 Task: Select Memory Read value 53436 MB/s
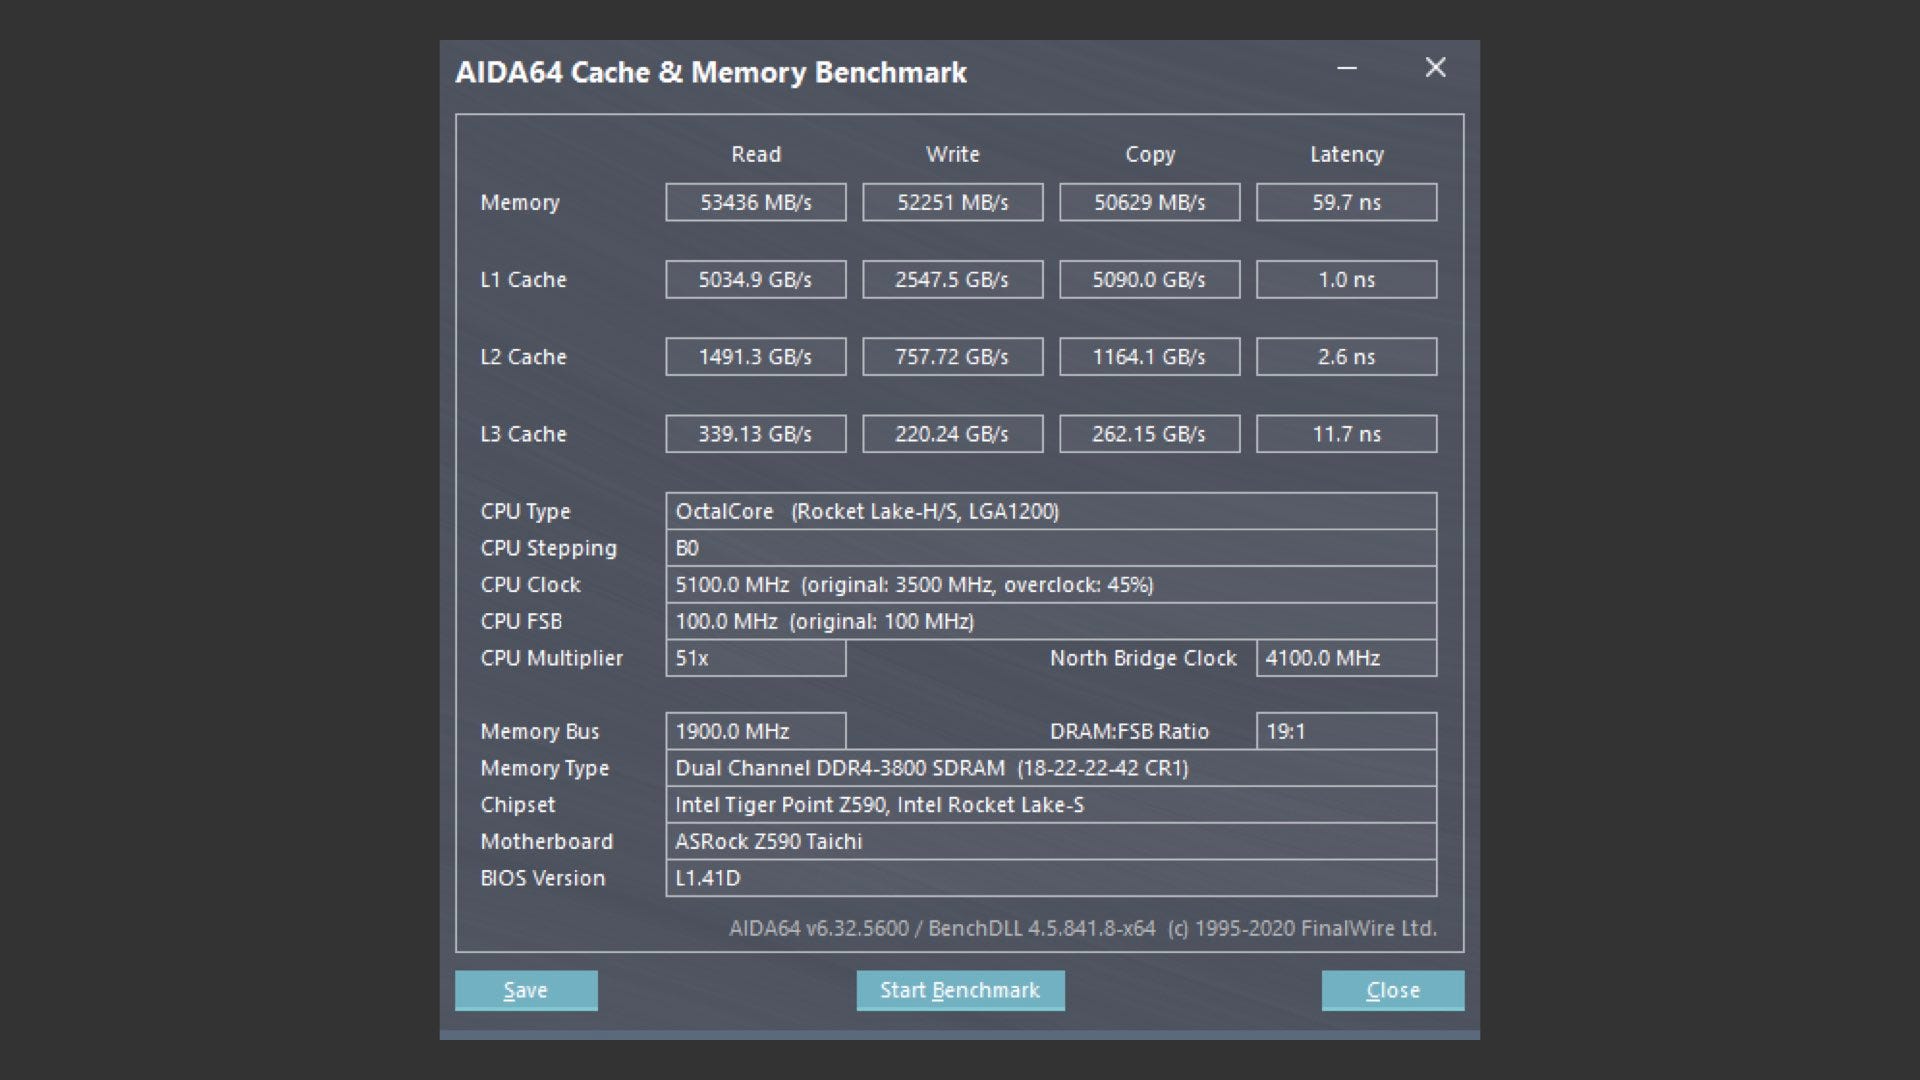pos(756,202)
